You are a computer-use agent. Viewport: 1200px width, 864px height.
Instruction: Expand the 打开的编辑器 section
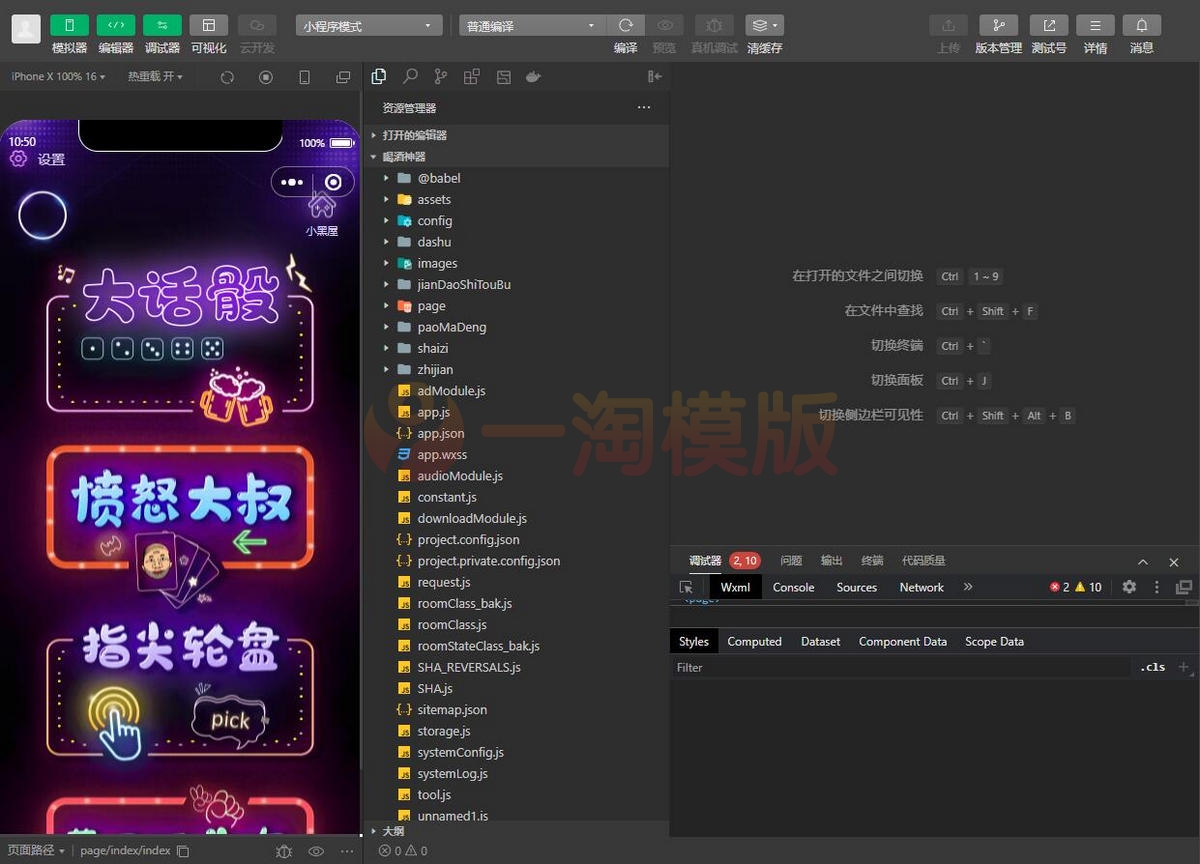click(x=516, y=135)
